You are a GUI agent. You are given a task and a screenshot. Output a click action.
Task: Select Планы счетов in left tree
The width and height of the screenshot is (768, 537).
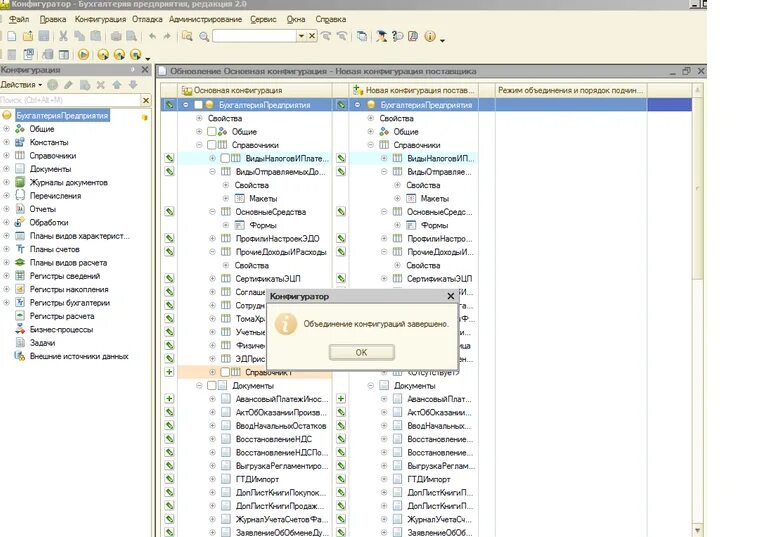54,249
